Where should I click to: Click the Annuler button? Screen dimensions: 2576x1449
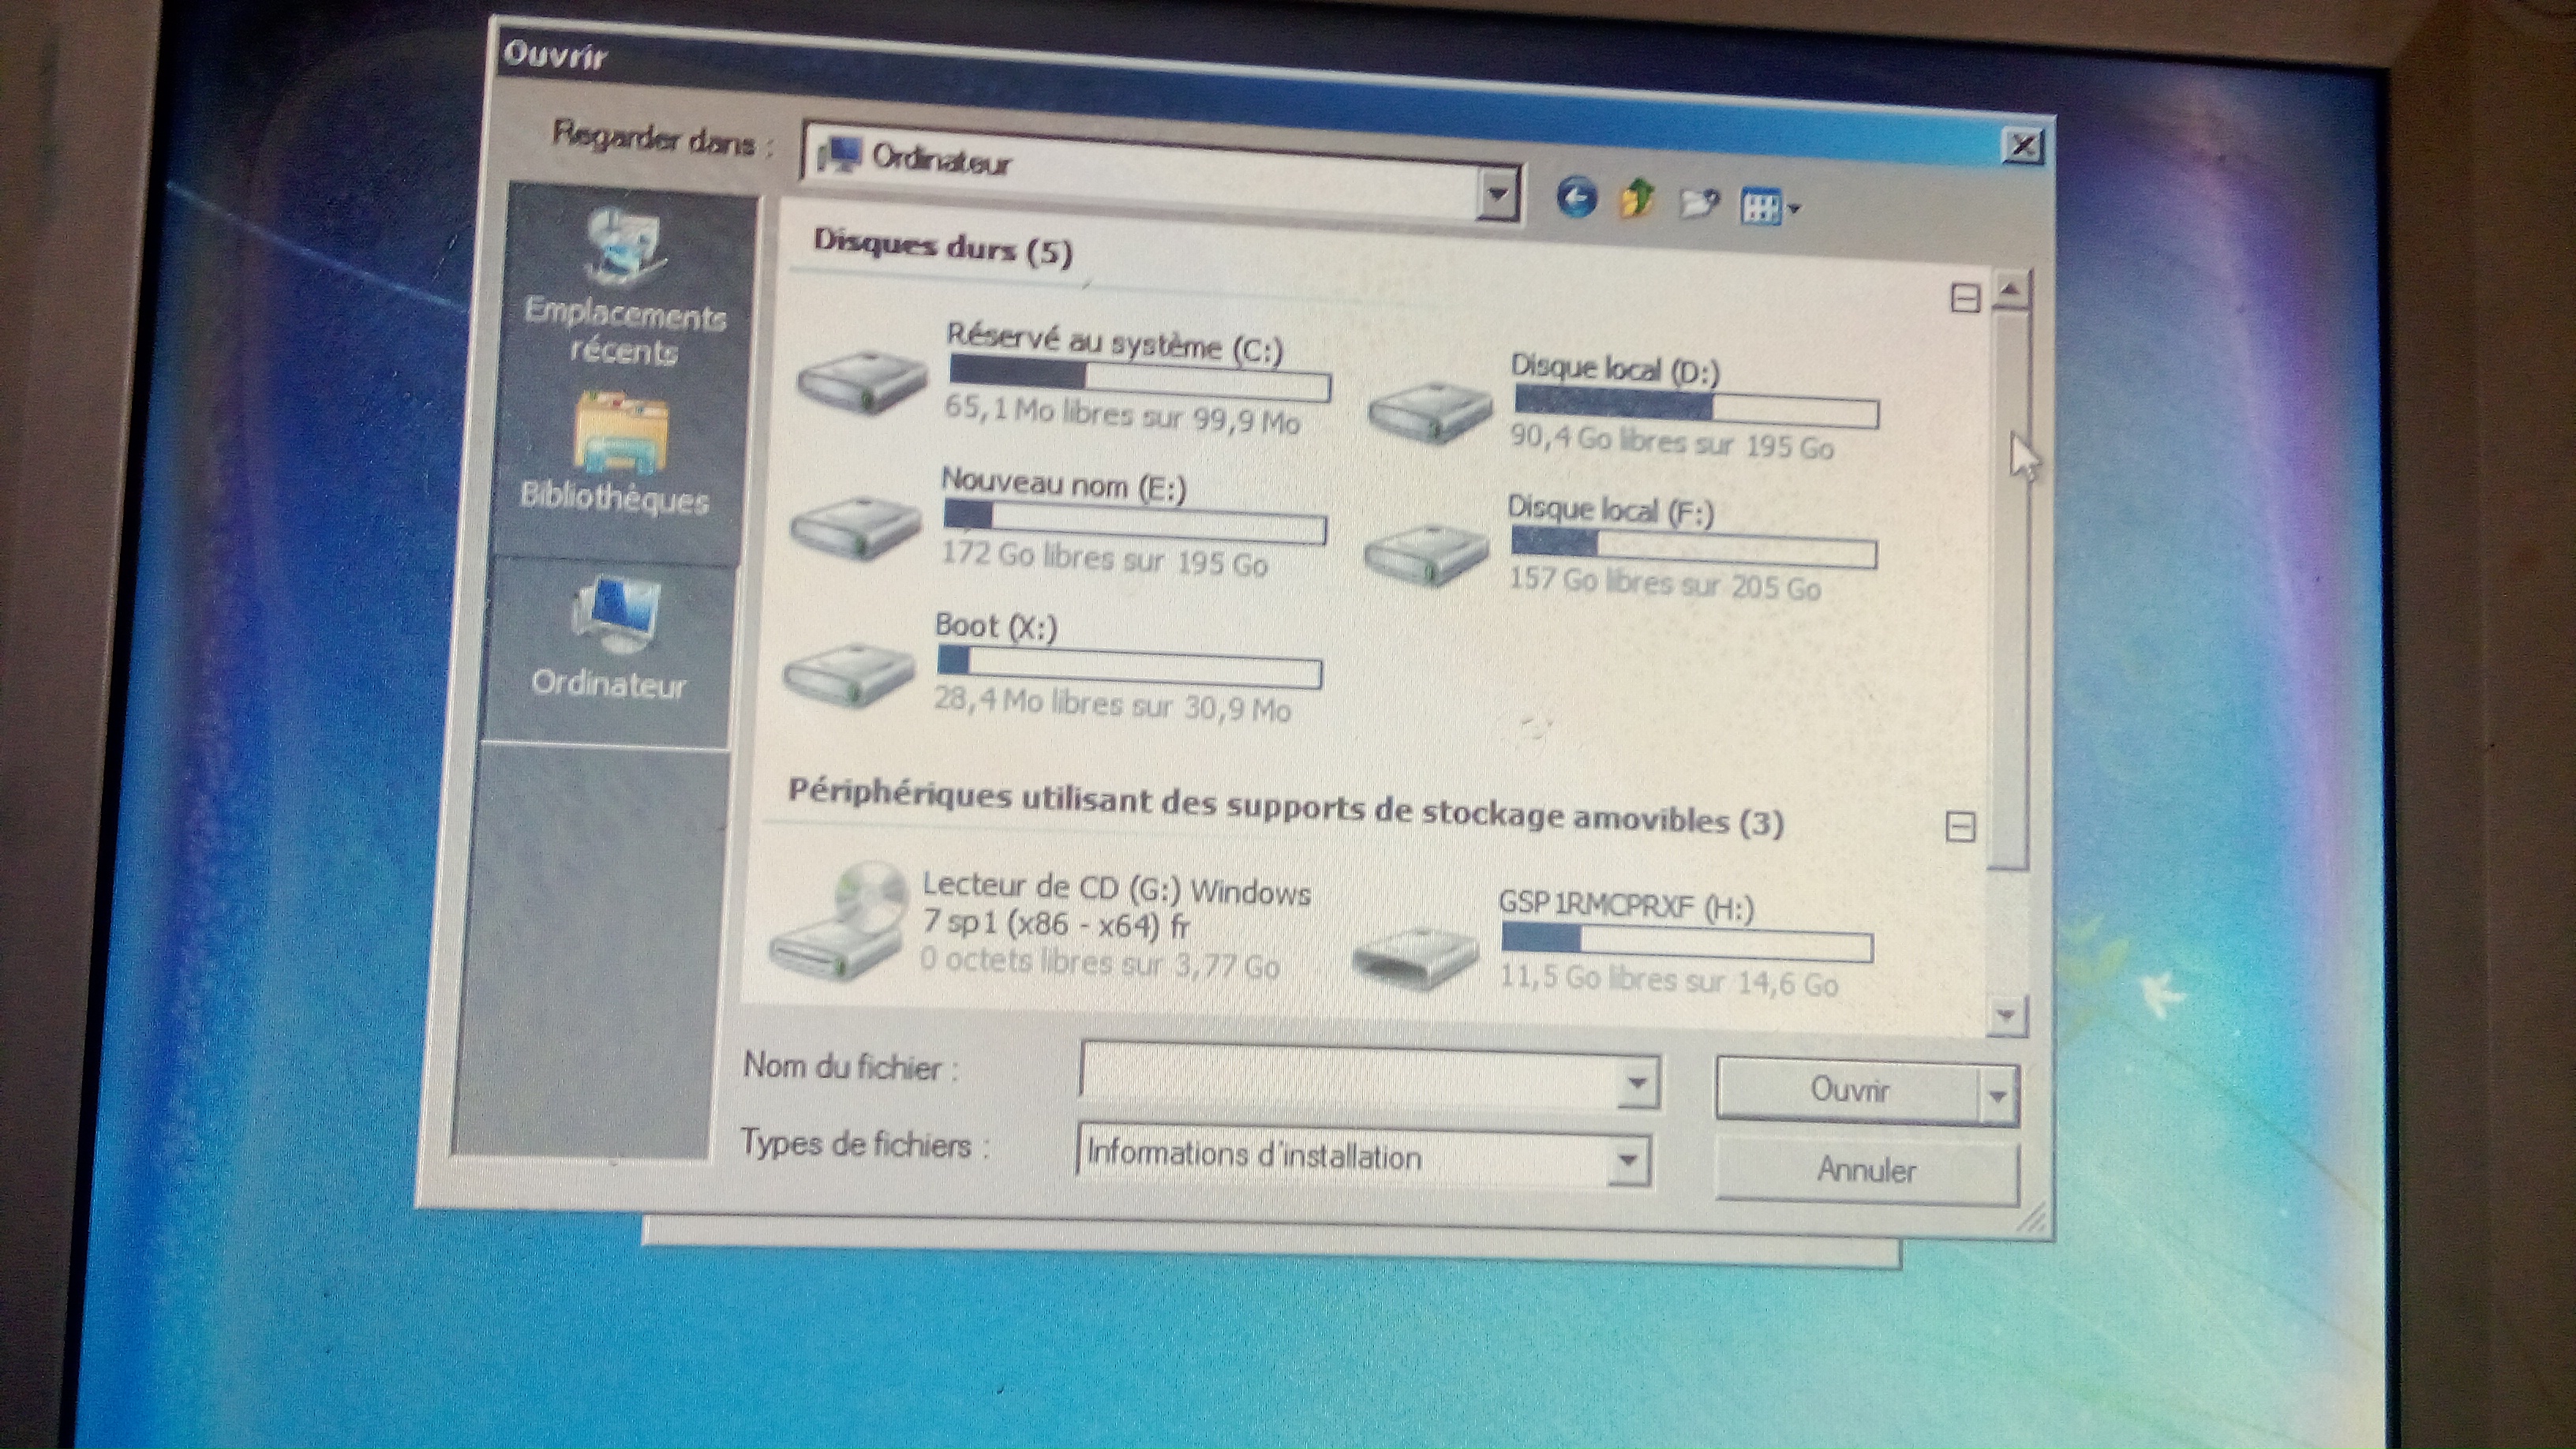pyautogui.click(x=1866, y=1170)
